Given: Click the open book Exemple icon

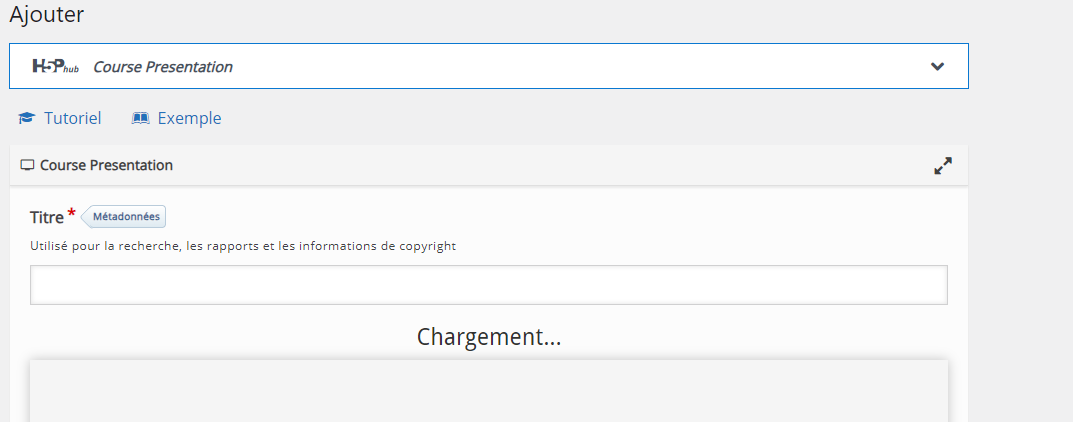Looking at the screenshot, I should (140, 118).
